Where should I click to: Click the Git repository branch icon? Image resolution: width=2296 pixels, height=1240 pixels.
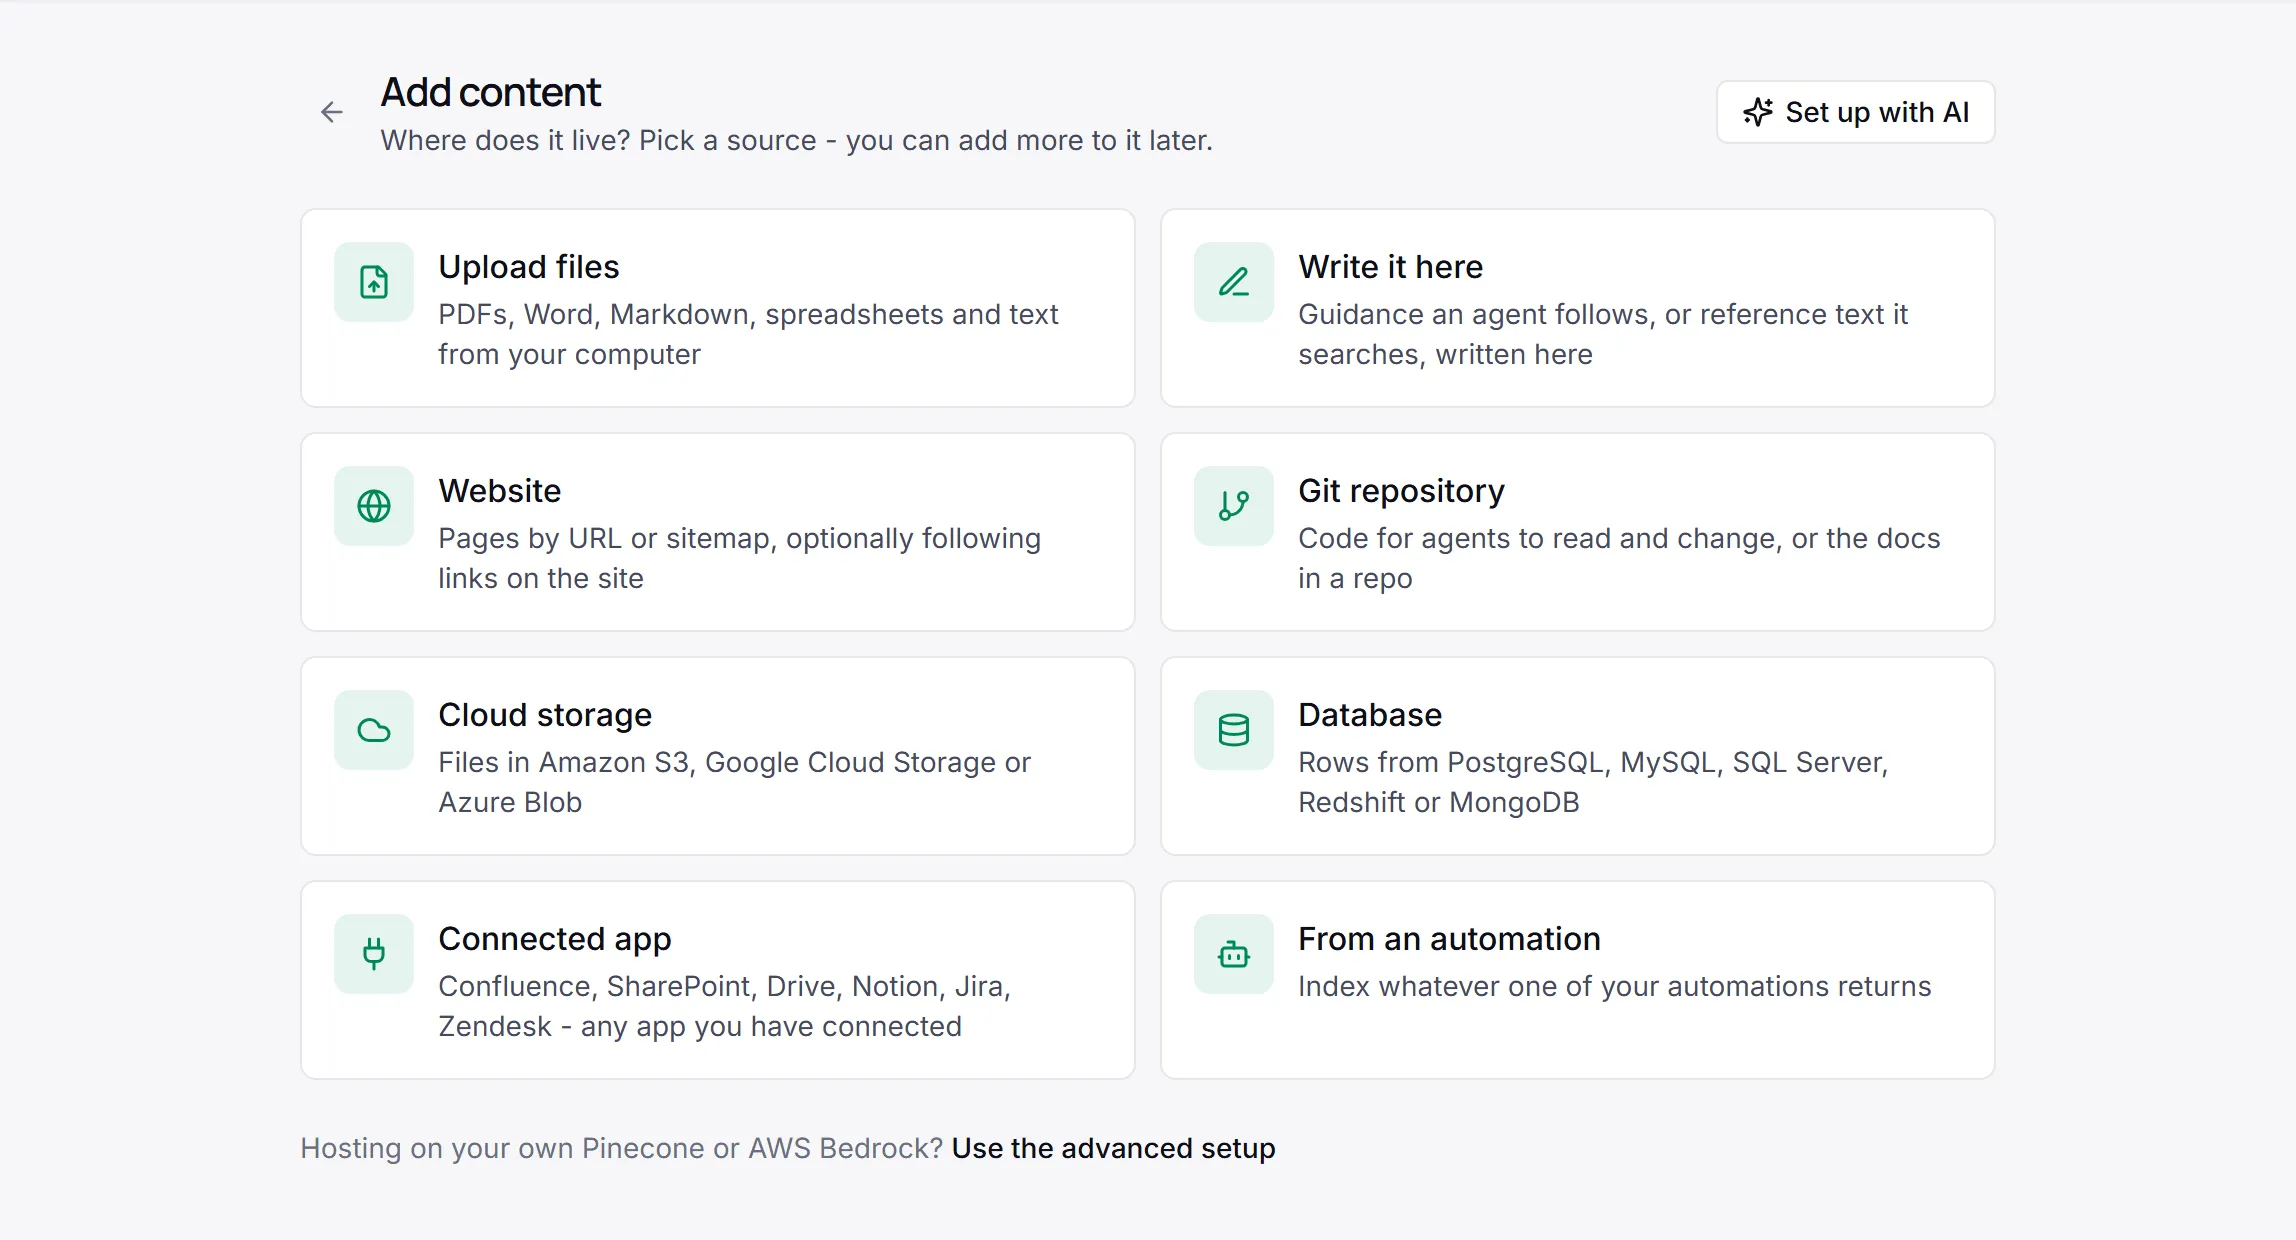click(x=1234, y=506)
